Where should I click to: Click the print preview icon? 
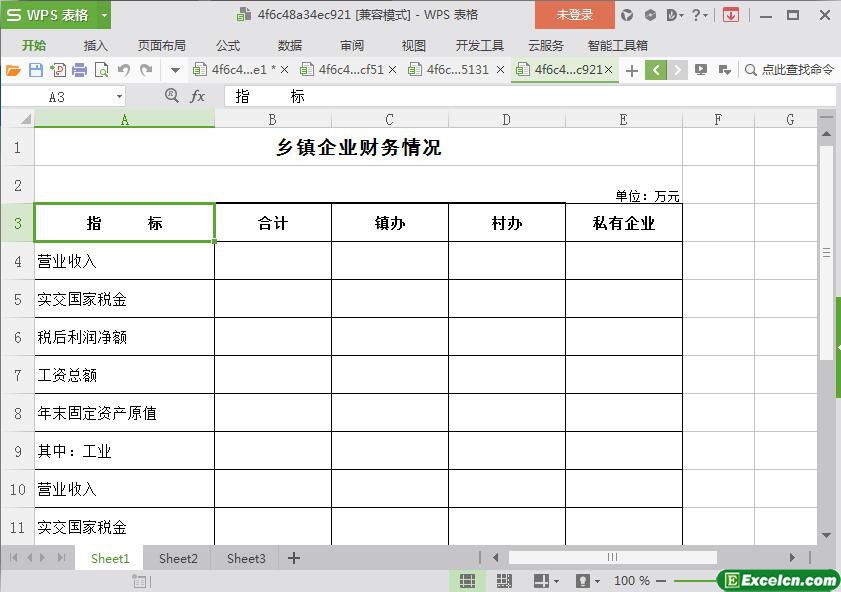tap(101, 70)
